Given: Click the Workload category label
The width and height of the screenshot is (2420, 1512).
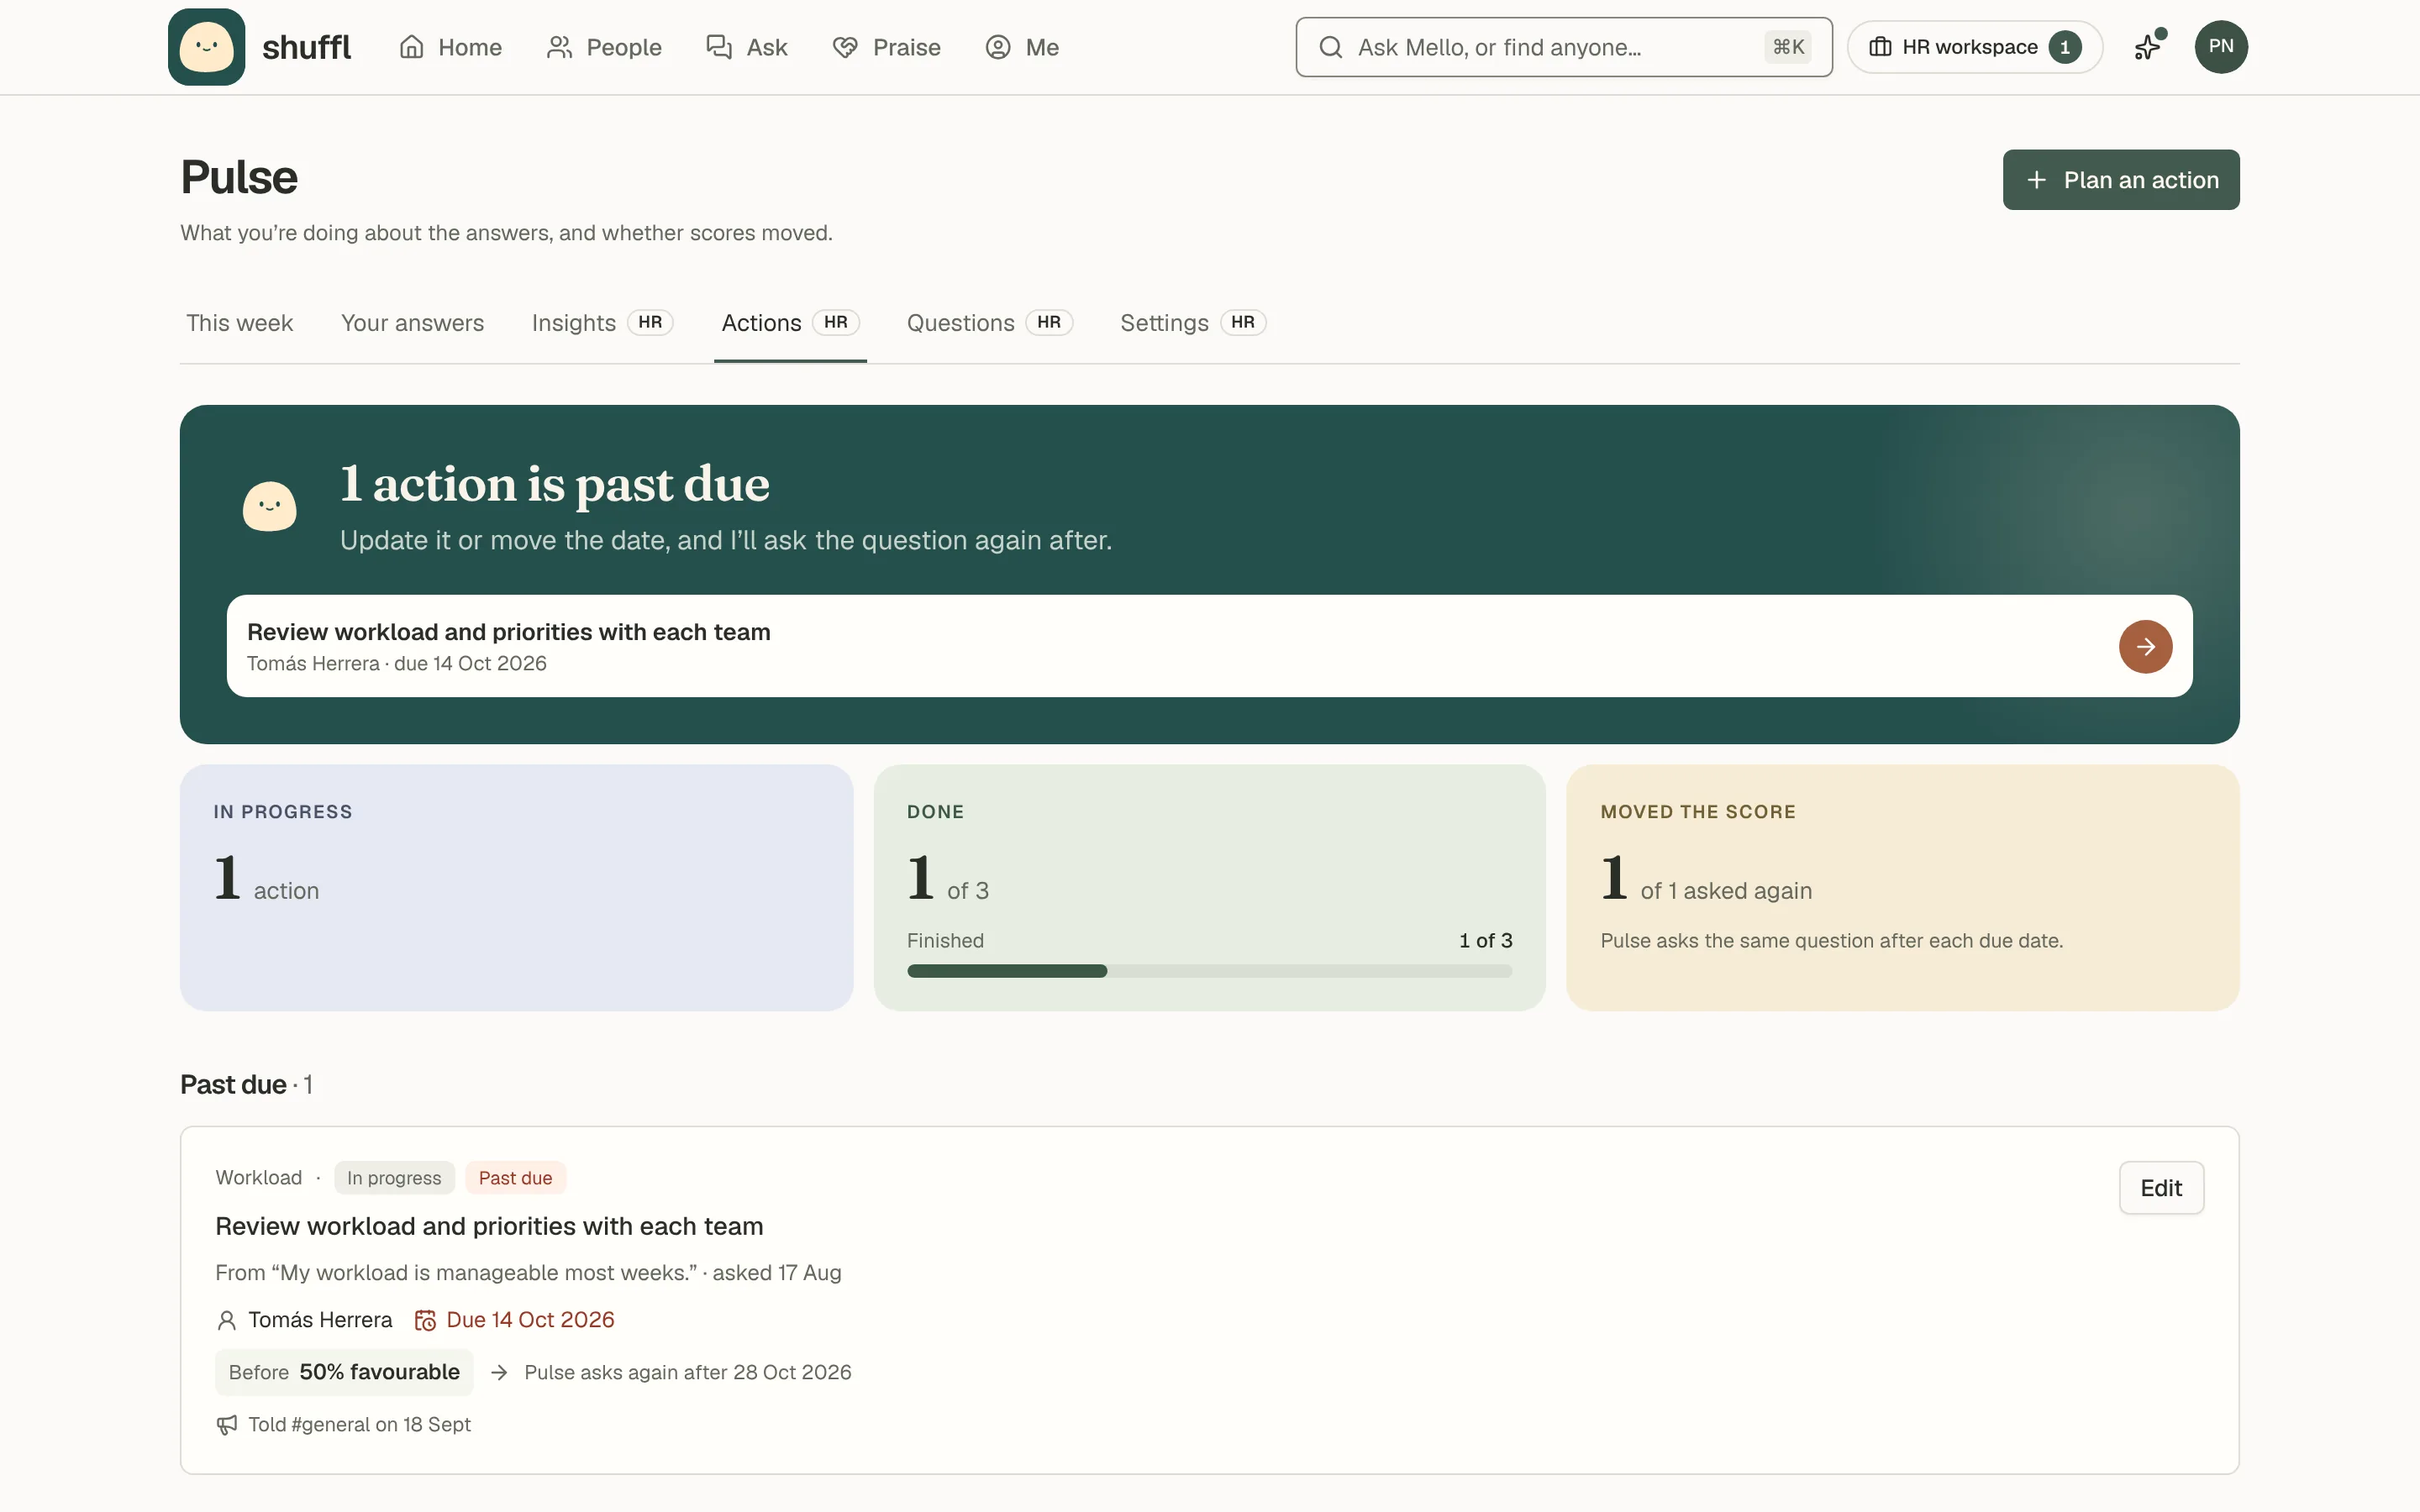Looking at the screenshot, I should click(259, 1178).
